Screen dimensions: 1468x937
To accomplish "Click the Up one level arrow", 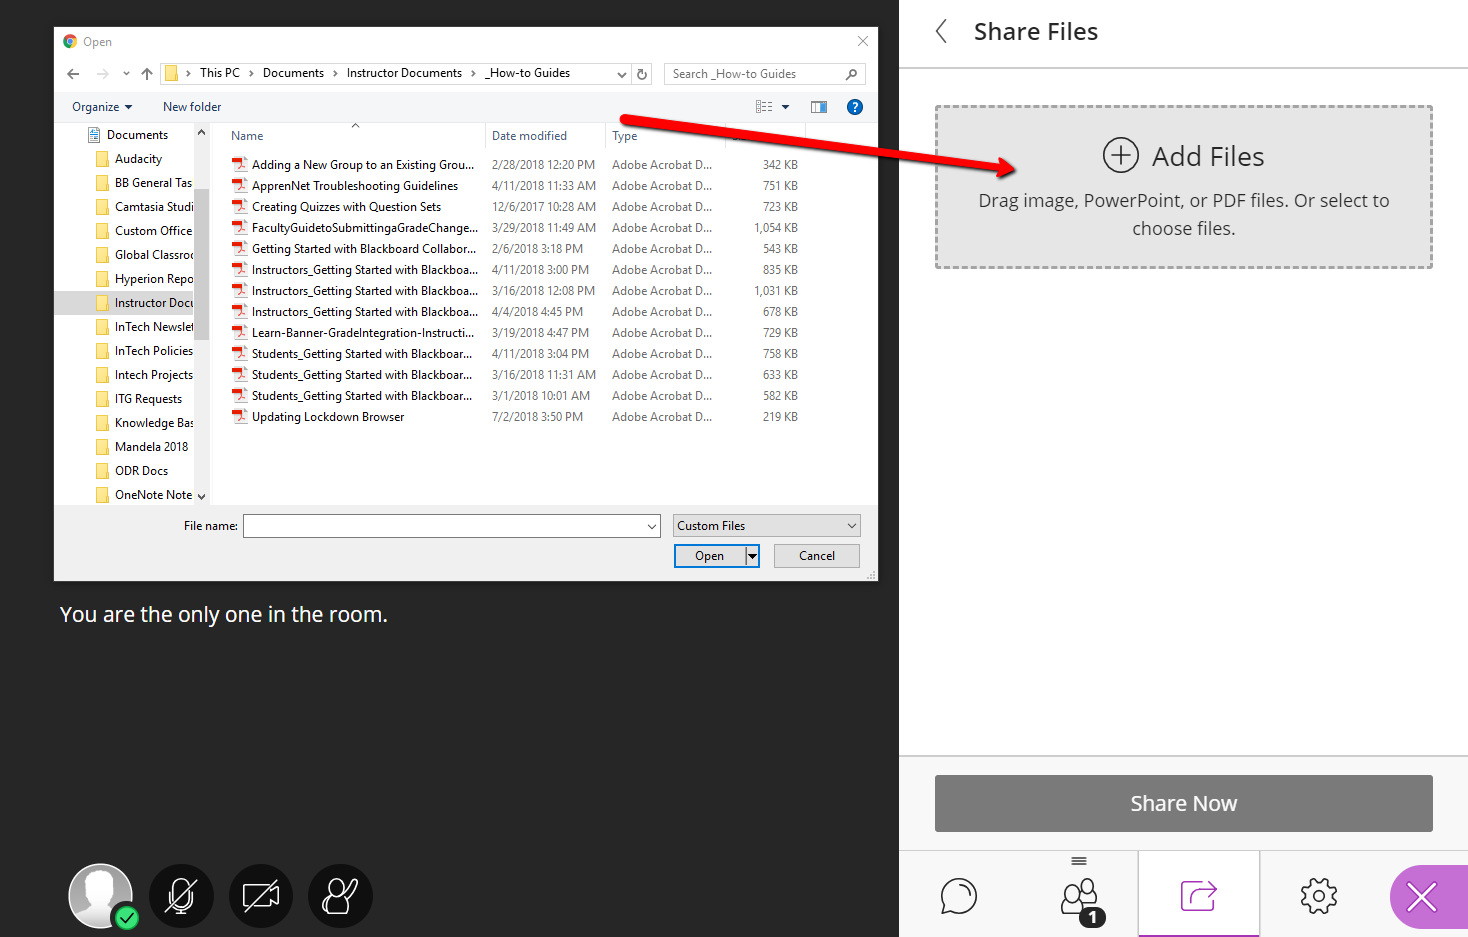I will click(147, 74).
